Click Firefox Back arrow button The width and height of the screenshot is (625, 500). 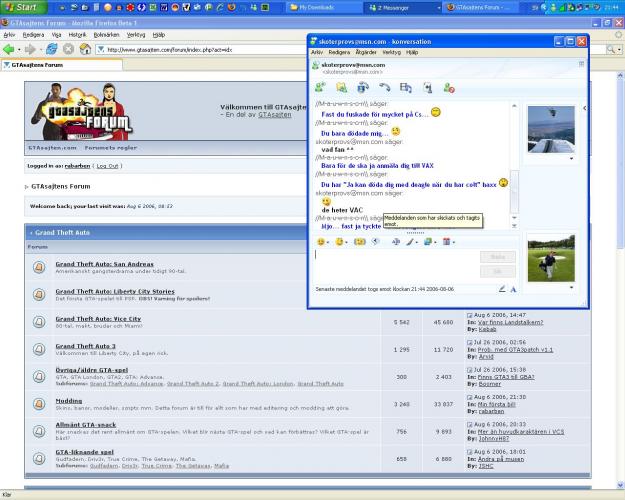(x=10, y=49)
